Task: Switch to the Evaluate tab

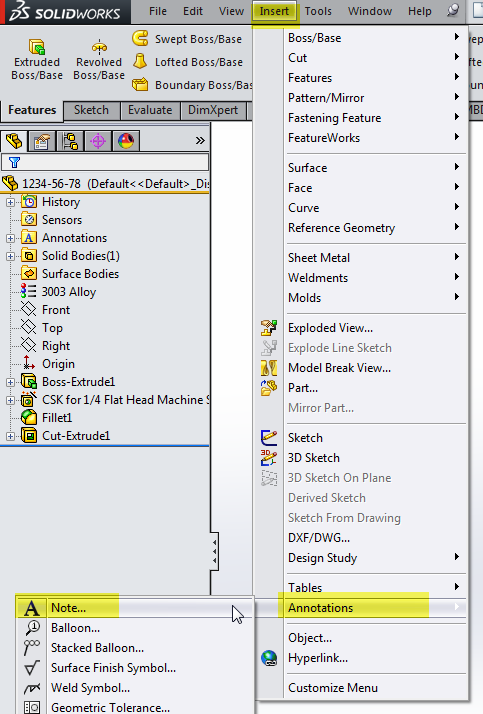Action: tap(150, 110)
